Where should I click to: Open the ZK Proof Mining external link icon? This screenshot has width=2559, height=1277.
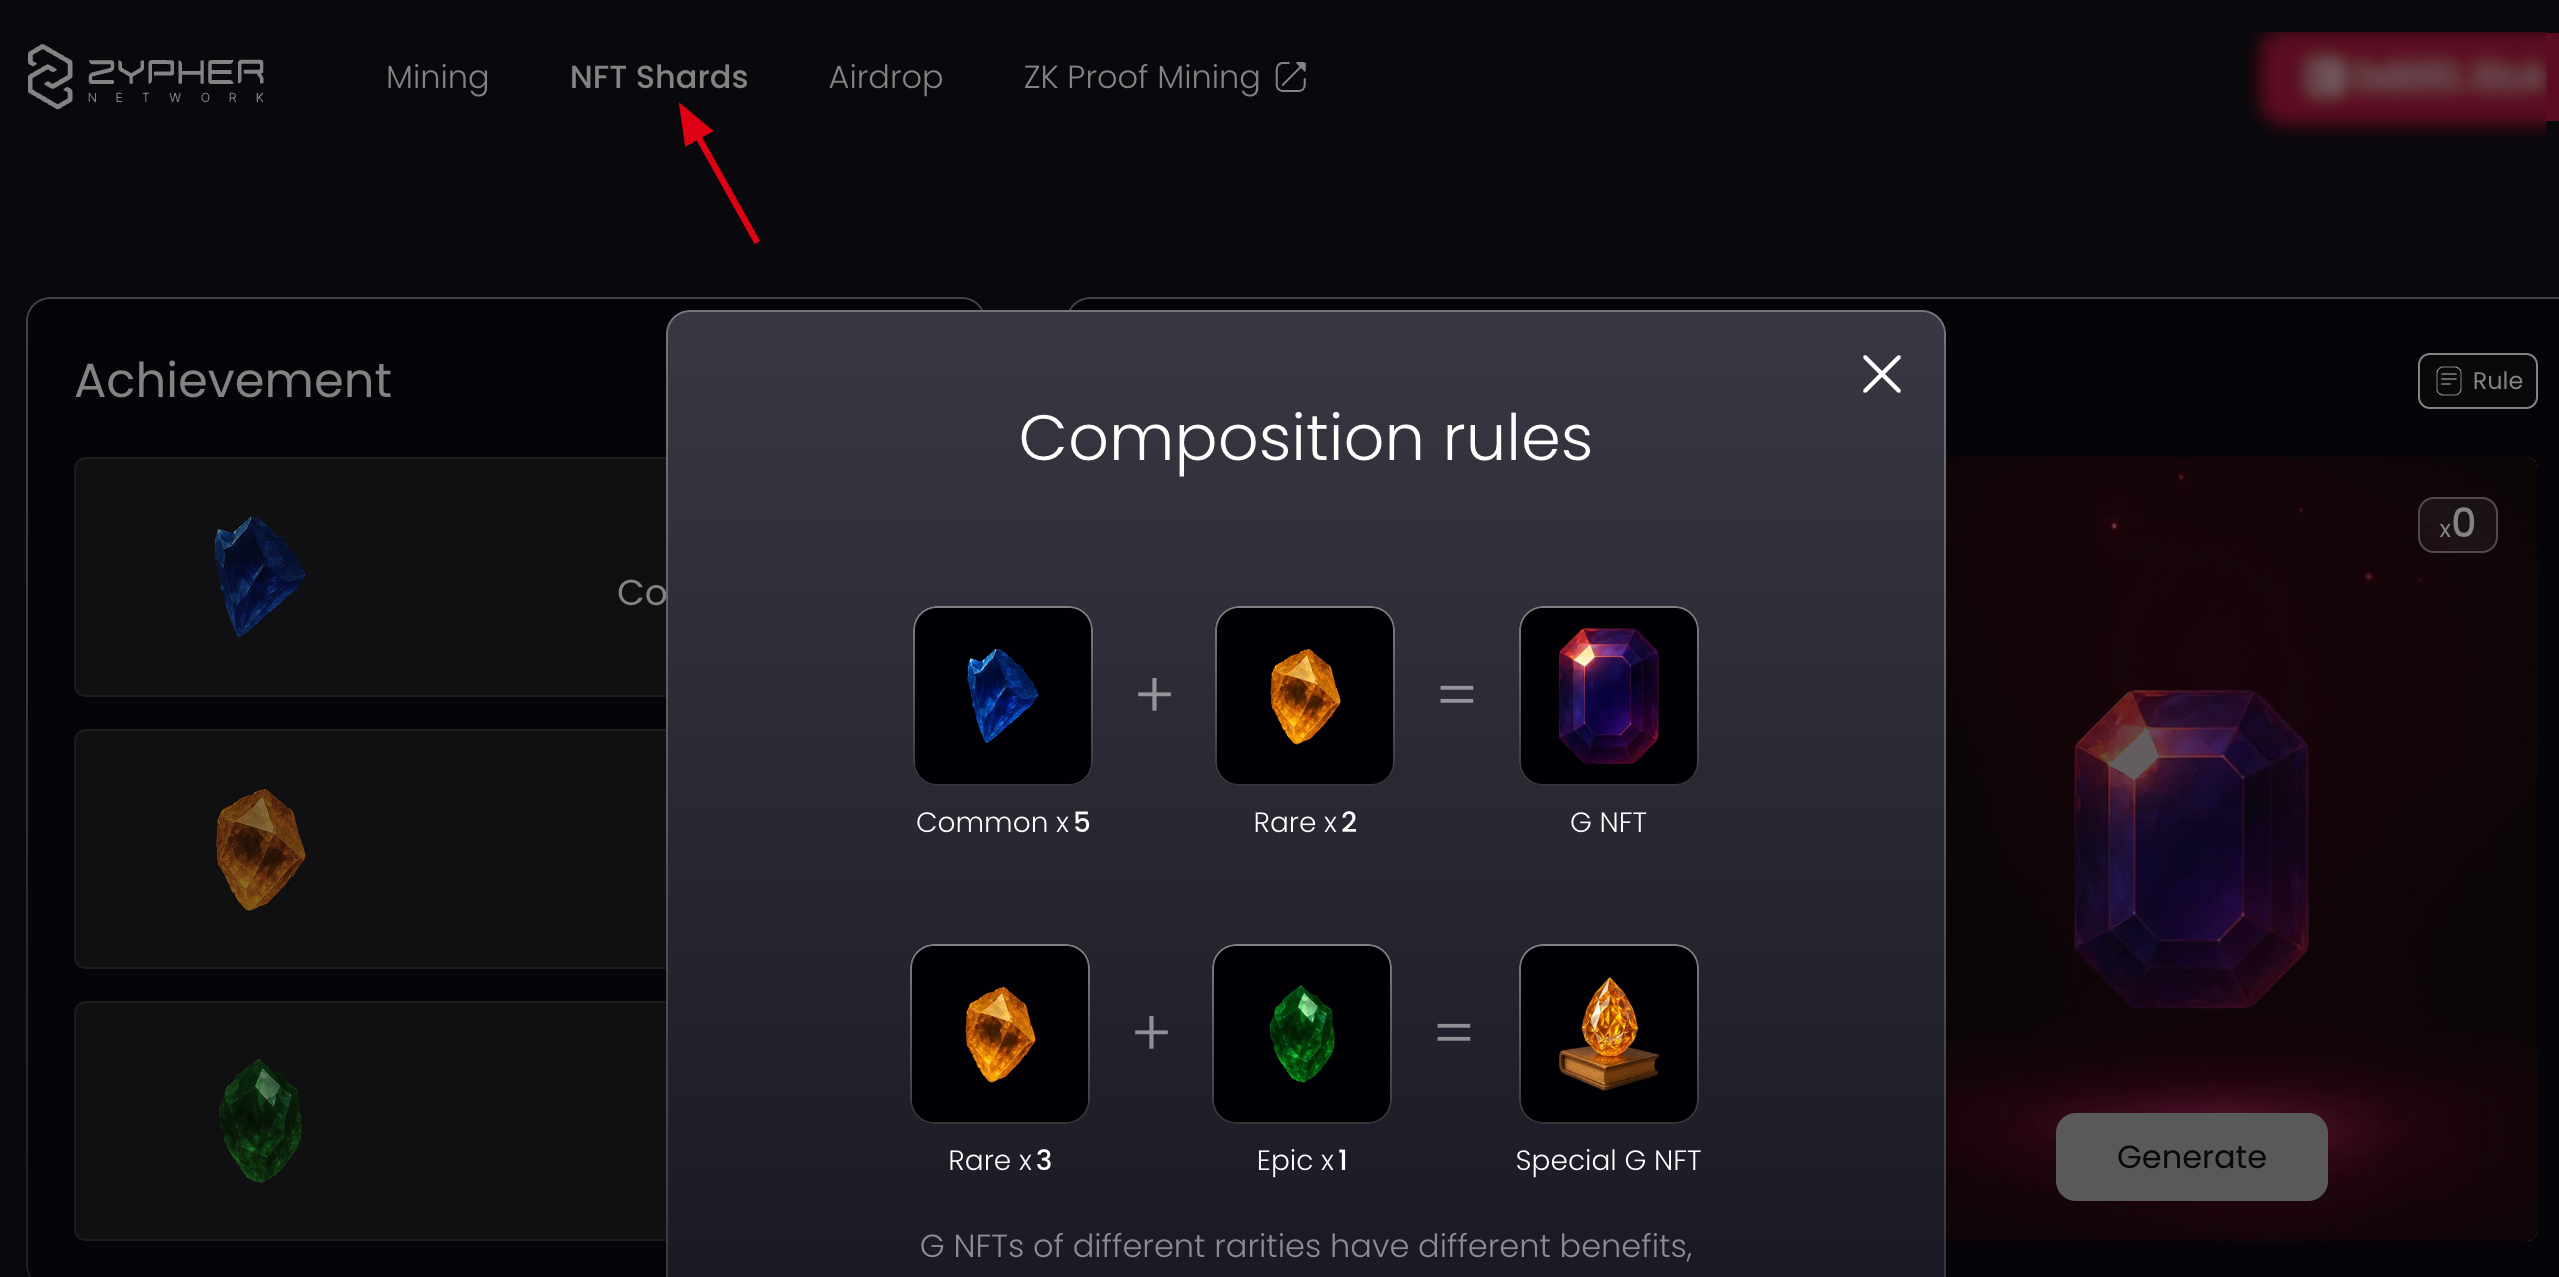click(1291, 77)
